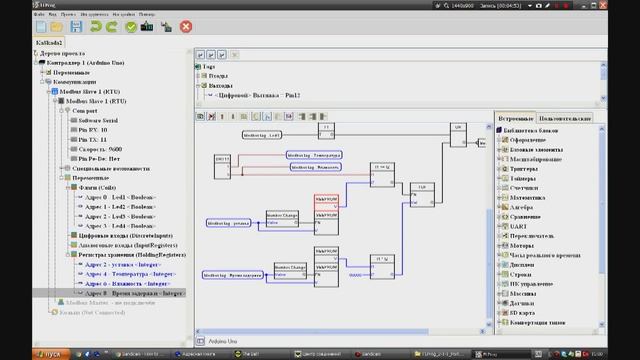Switch to the Пользовательские library tab
This screenshot has width=640, height=360.
click(x=565, y=118)
